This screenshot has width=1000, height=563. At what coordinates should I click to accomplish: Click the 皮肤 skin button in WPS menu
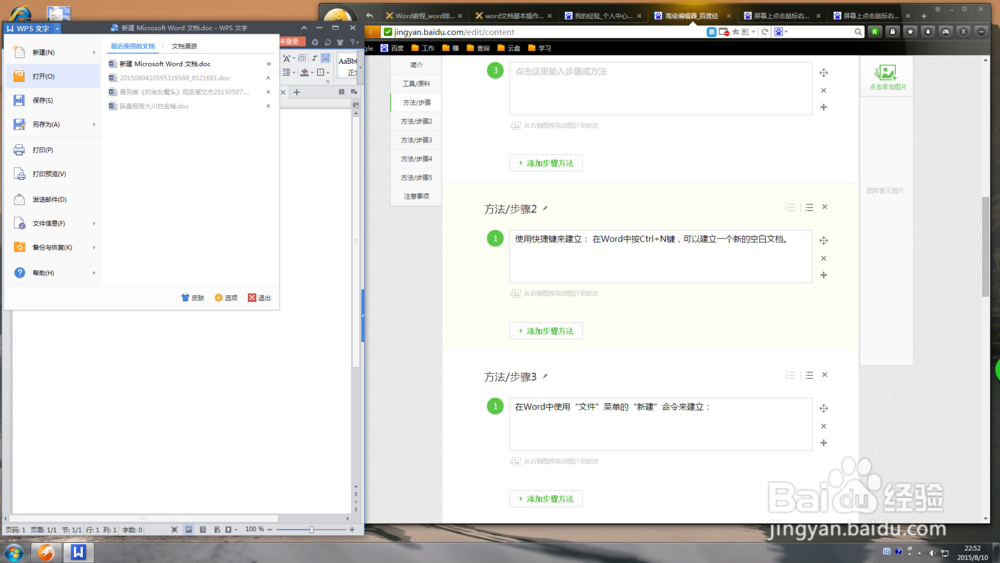tap(193, 298)
